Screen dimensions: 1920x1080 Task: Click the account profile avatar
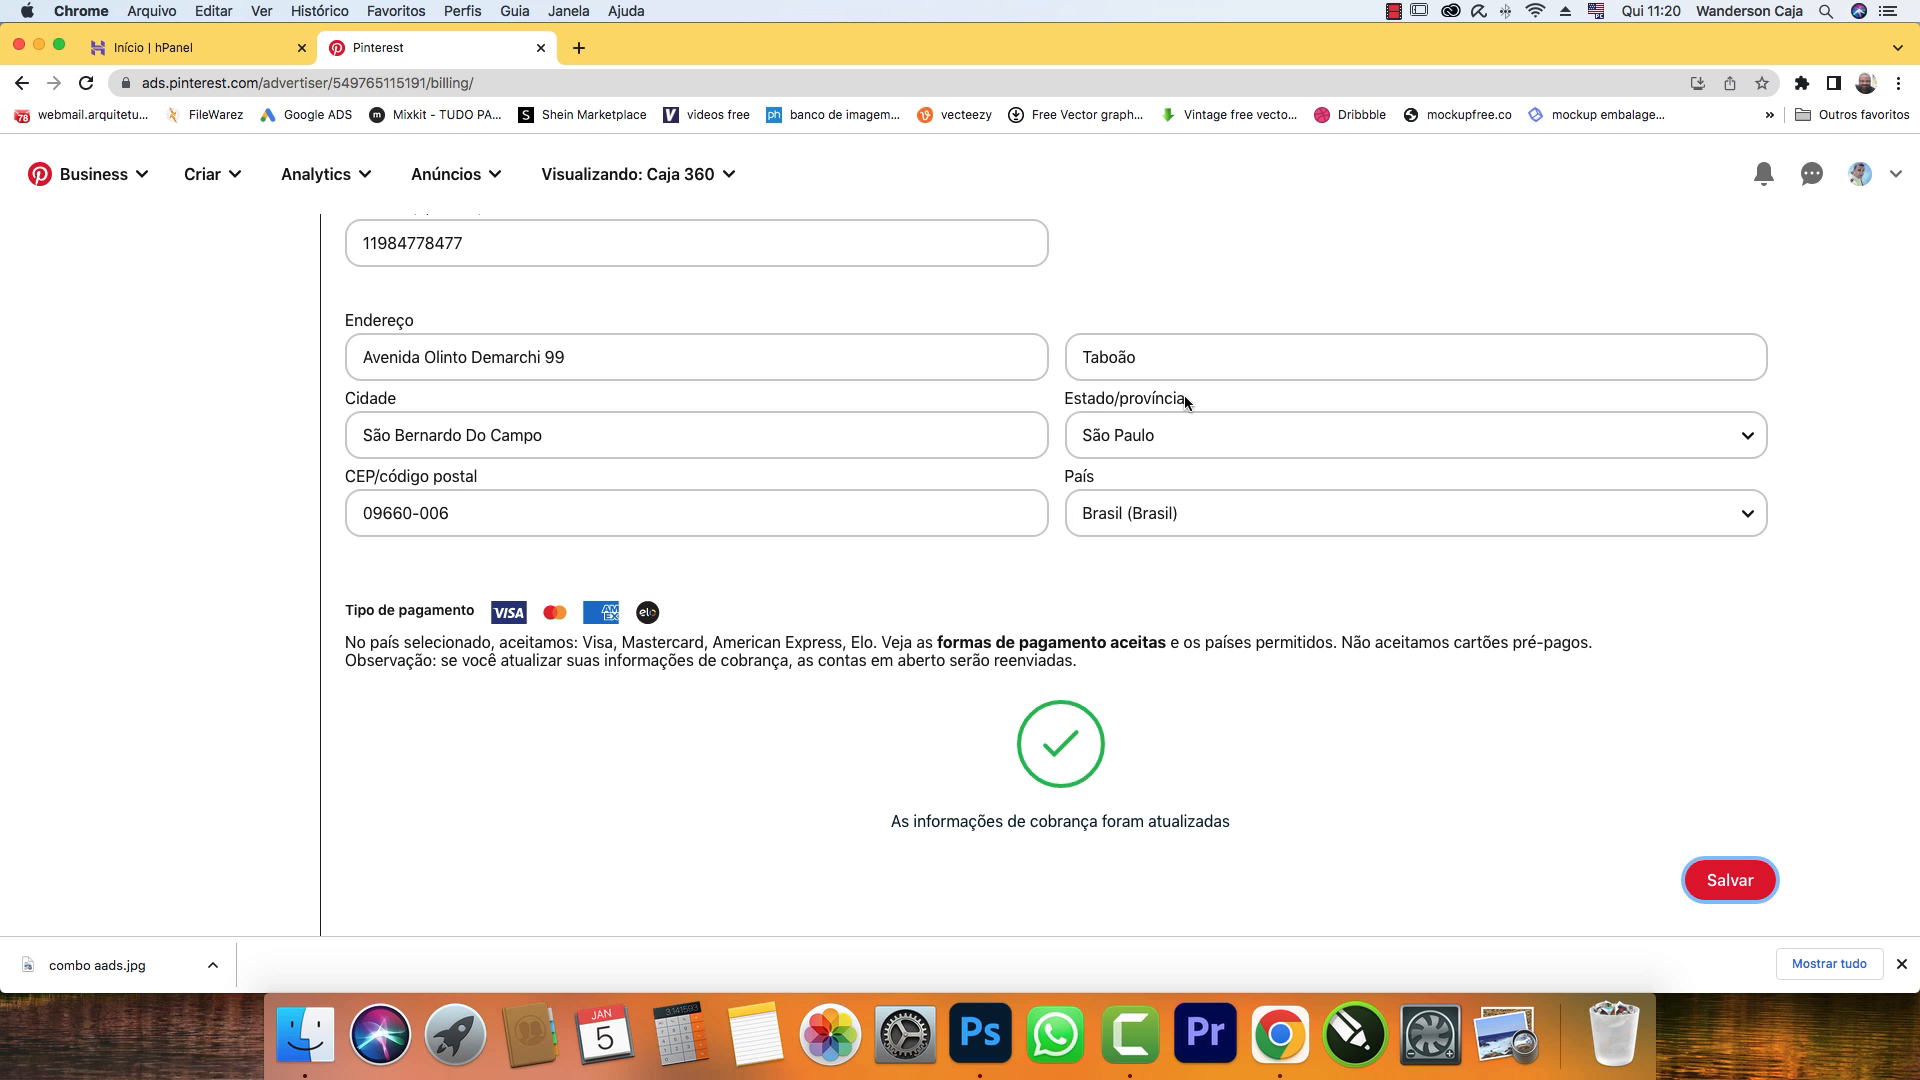click(1860, 174)
